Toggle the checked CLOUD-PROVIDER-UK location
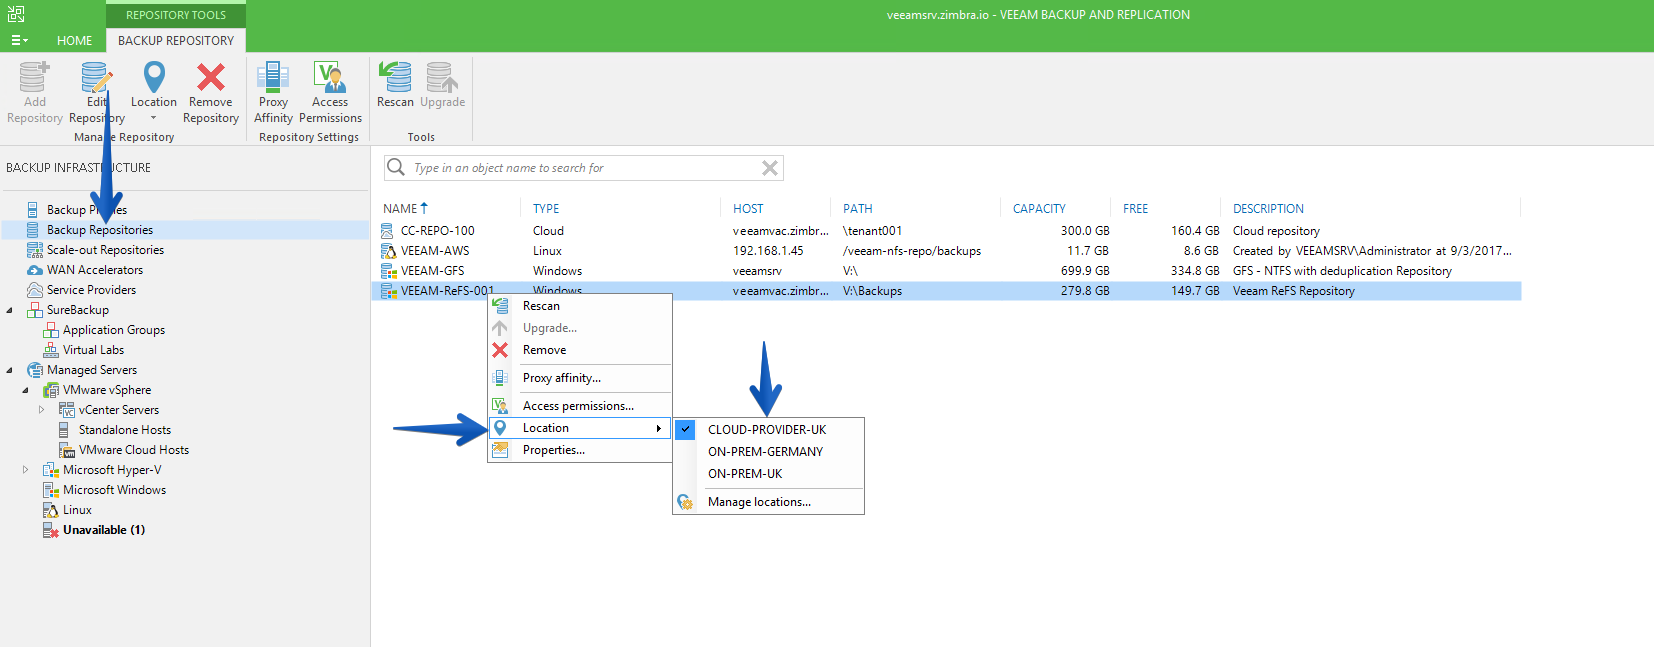This screenshot has width=1654, height=647. click(767, 430)
